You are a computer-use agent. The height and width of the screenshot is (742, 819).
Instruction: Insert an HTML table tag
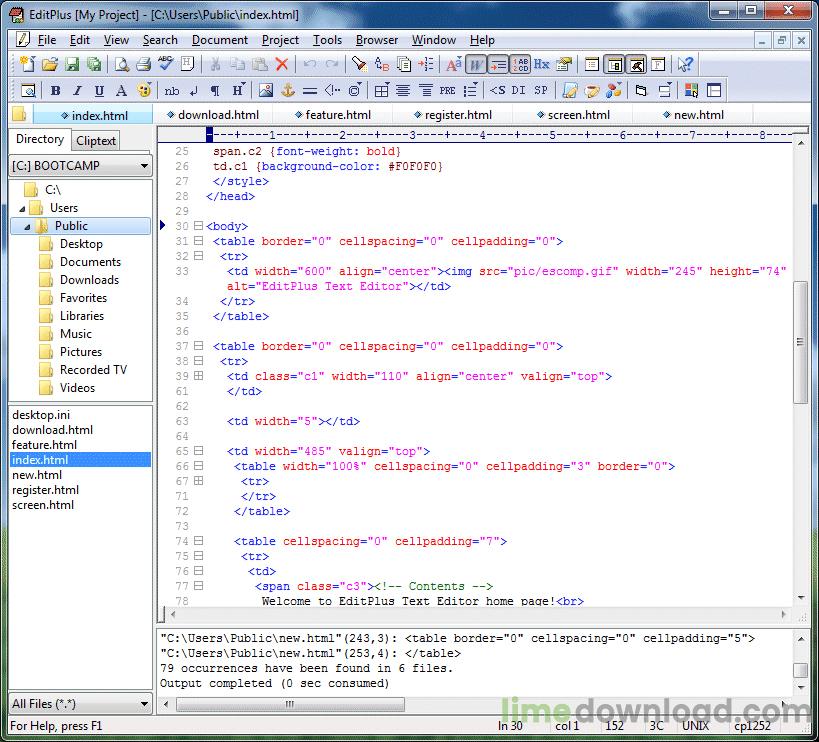(x=381, y=90)
